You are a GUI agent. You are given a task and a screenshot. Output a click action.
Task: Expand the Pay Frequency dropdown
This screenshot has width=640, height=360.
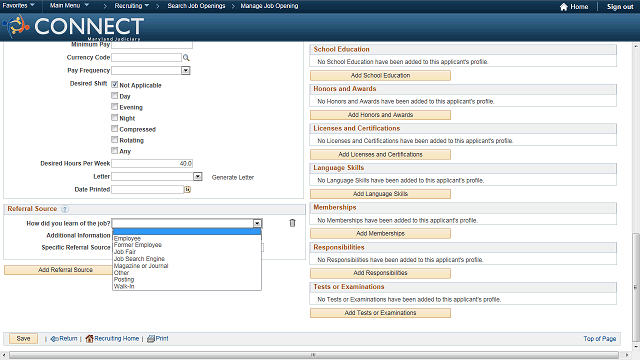(186, 71)
